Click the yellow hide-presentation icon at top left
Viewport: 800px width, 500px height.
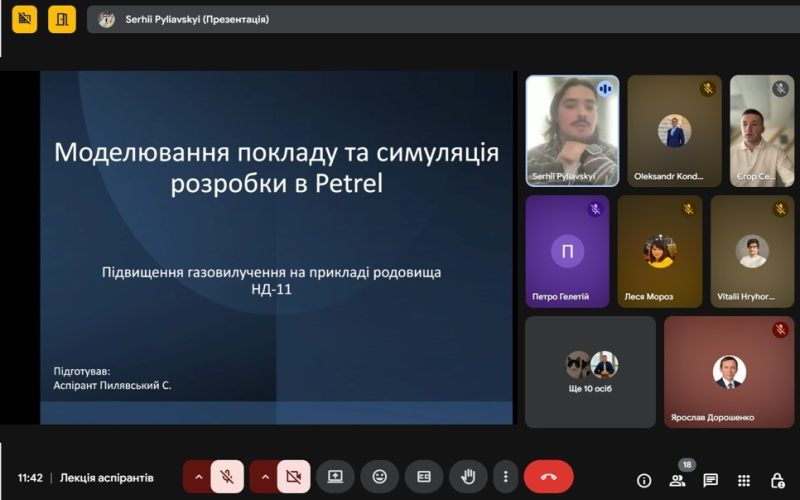24,19
